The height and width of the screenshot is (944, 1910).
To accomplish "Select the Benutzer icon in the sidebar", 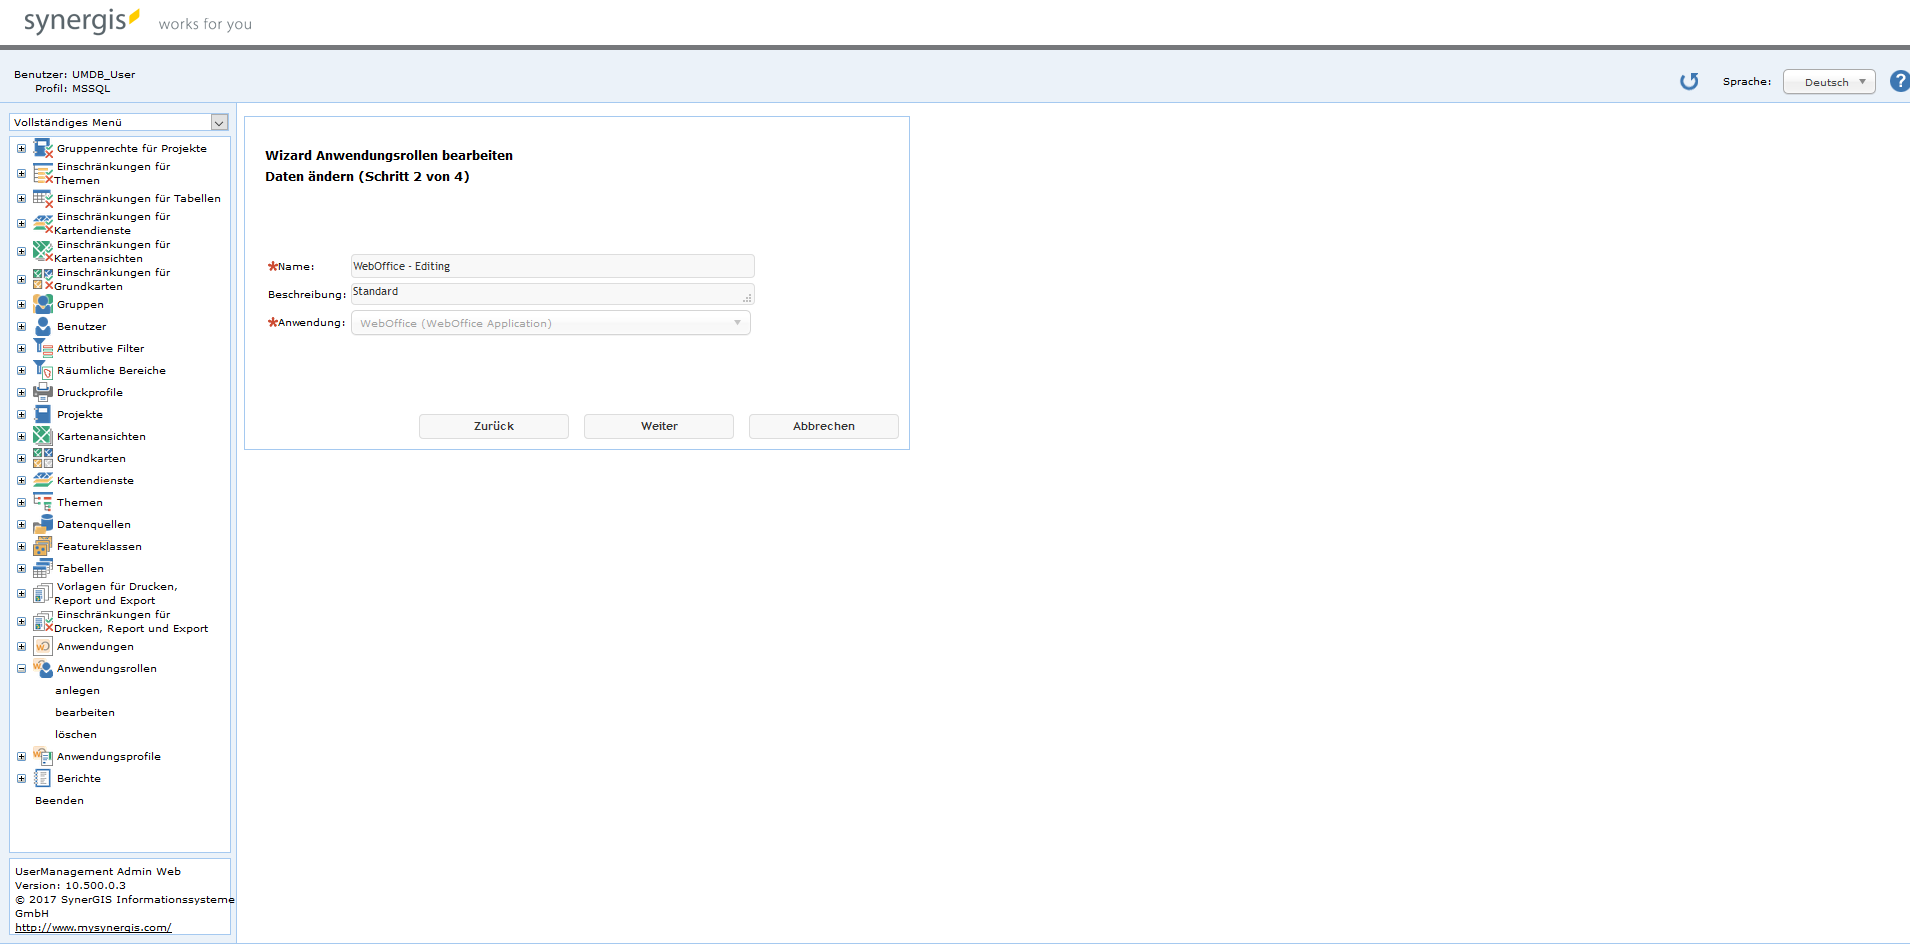I will [x=43, y=326].
